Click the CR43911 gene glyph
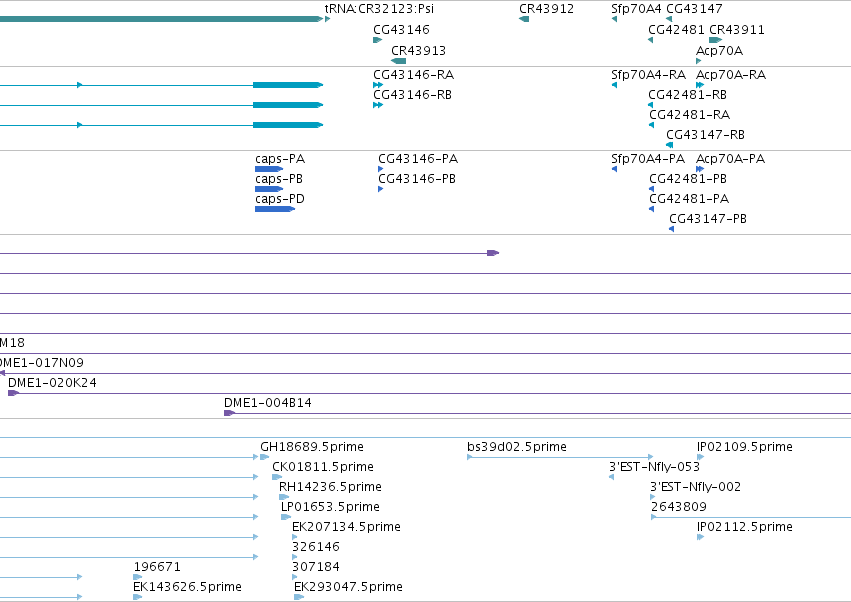The height and width of the screenshot is (602, 851). 715,40
